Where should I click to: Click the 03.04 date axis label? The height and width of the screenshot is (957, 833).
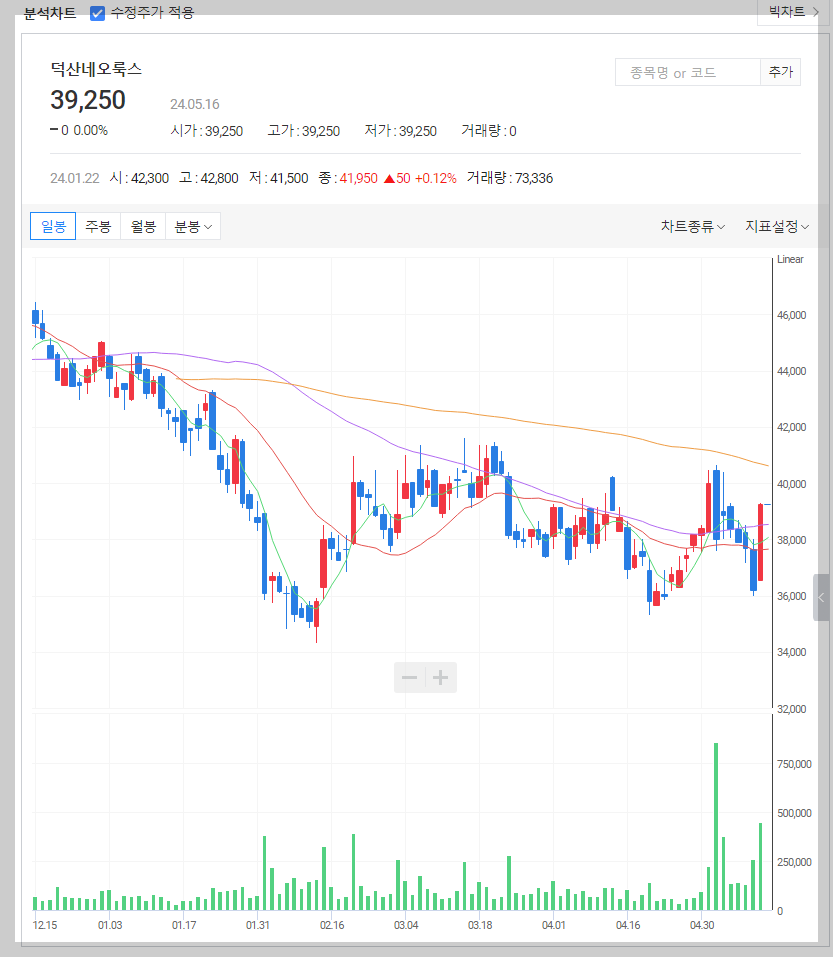(x=406, y=925)
